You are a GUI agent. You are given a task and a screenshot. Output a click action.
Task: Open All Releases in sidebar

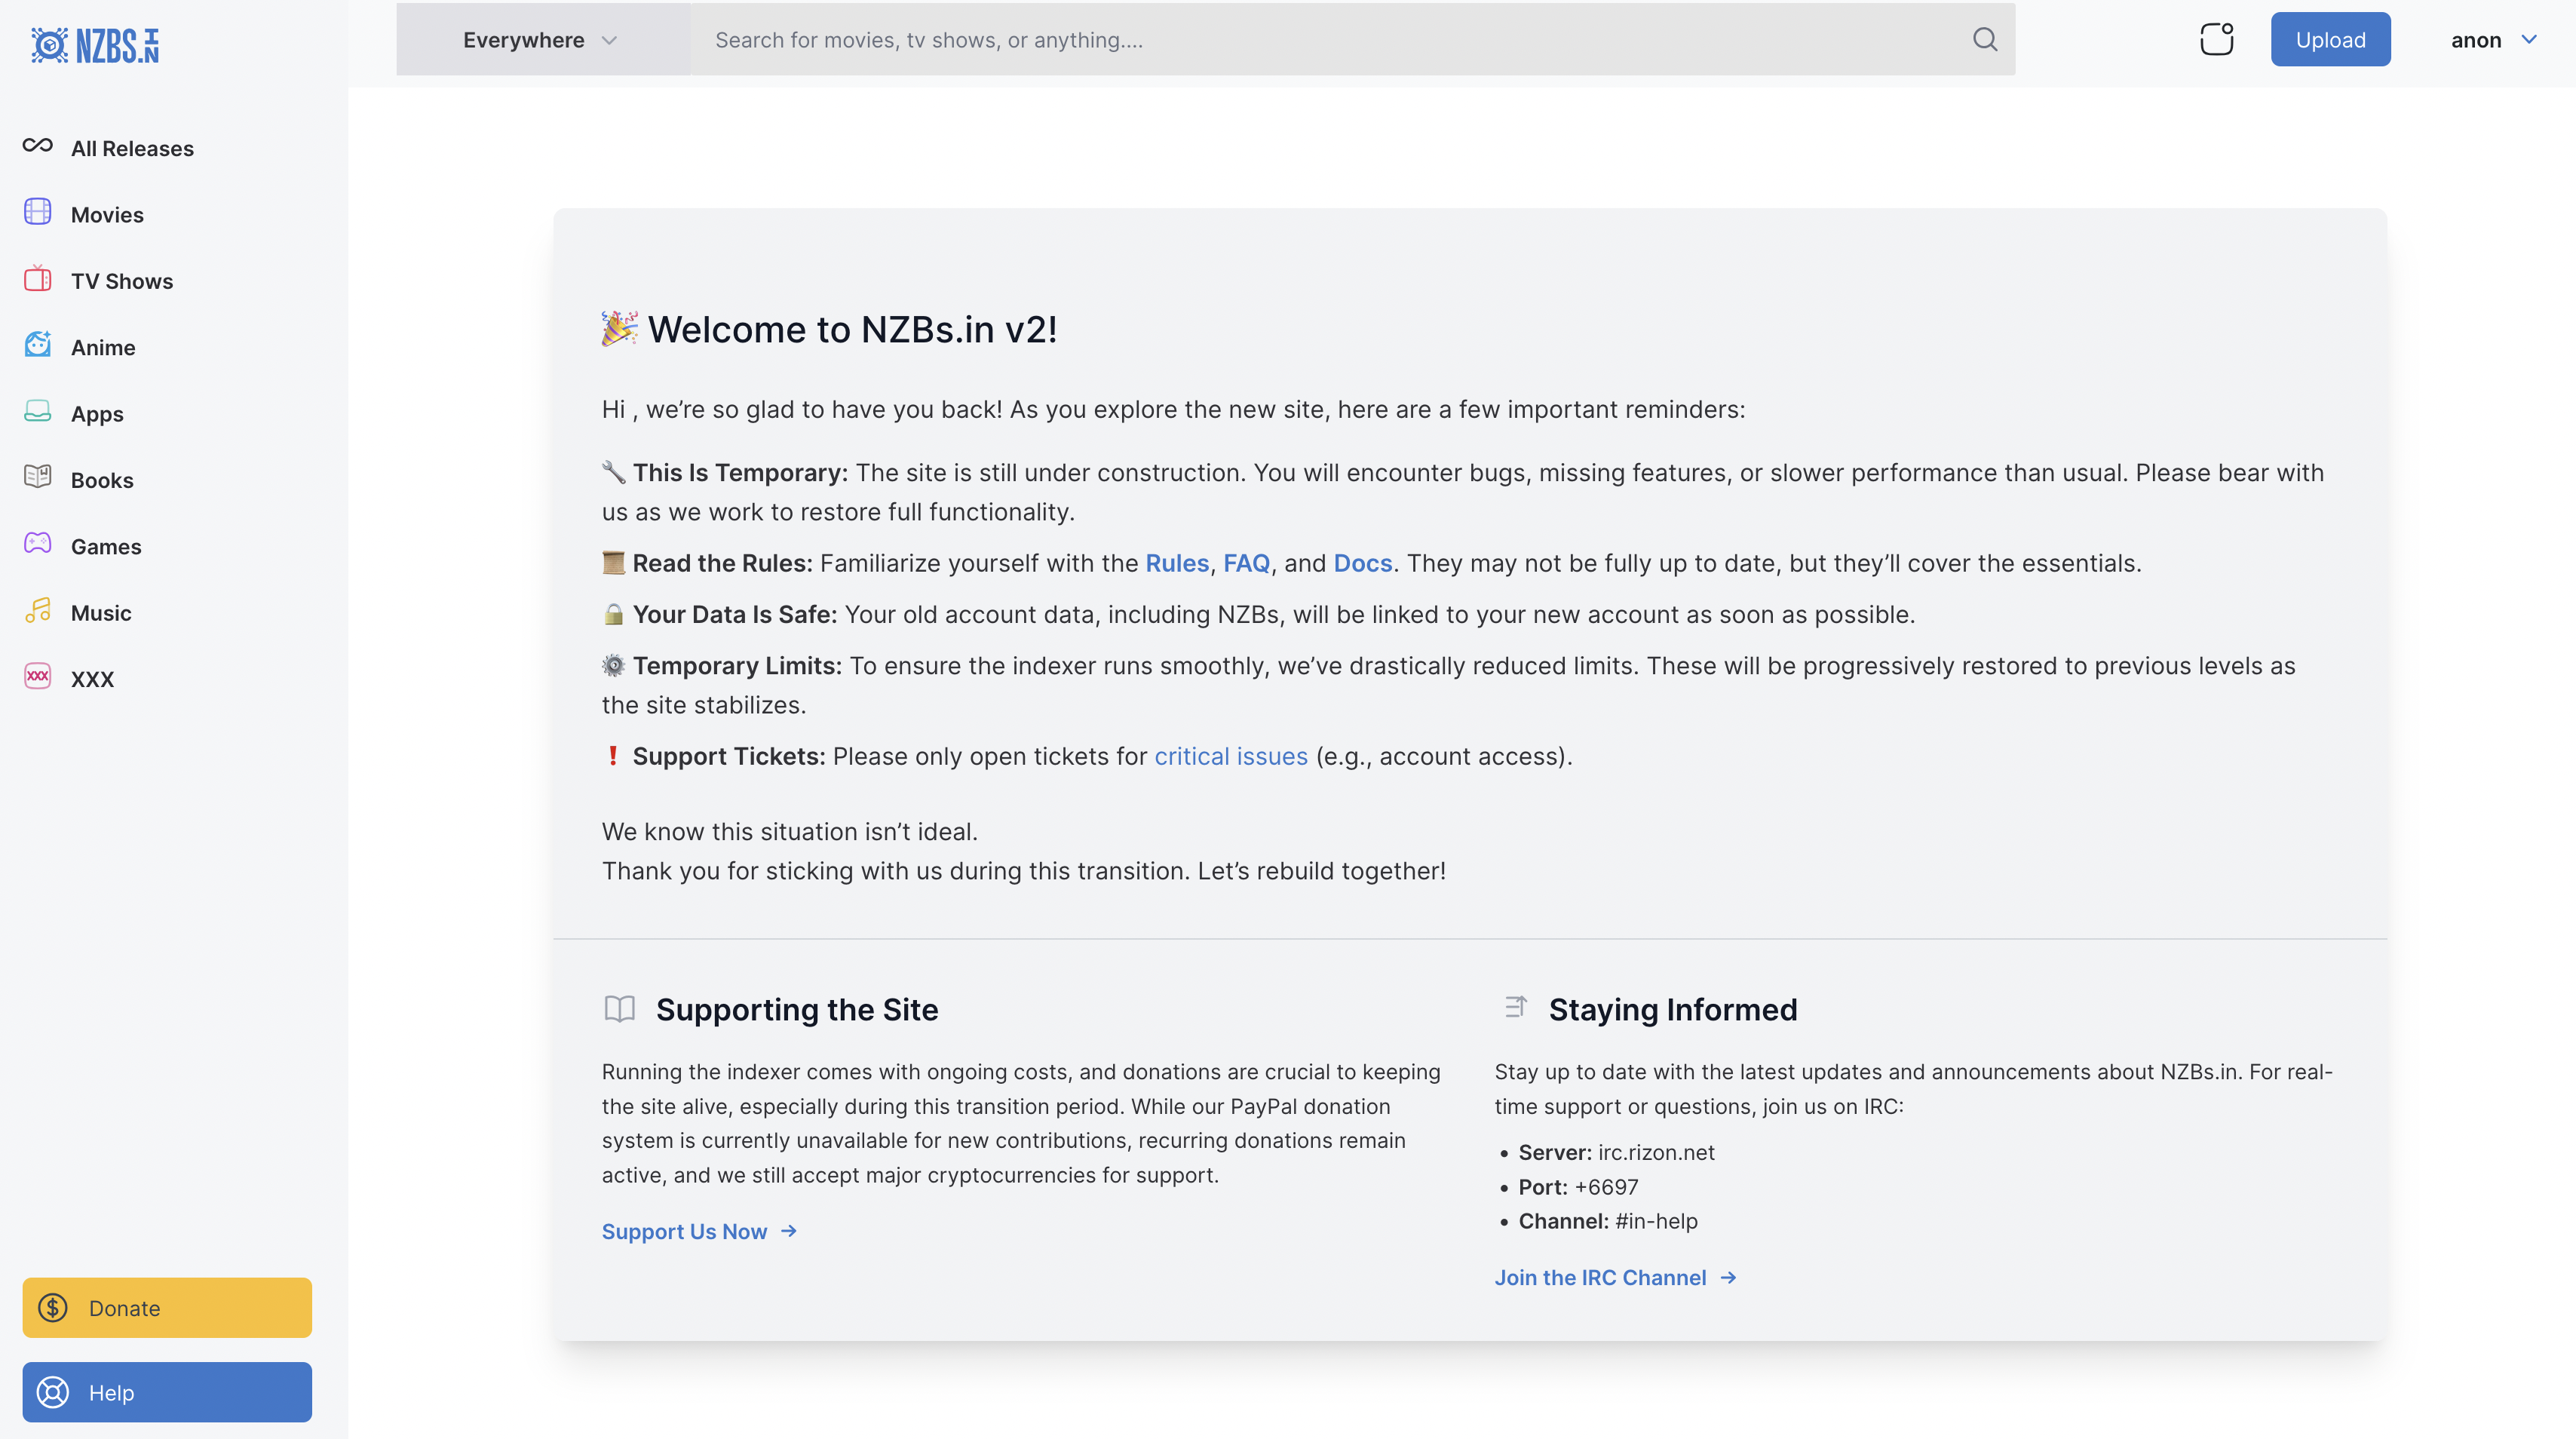[x=132, y=148]
